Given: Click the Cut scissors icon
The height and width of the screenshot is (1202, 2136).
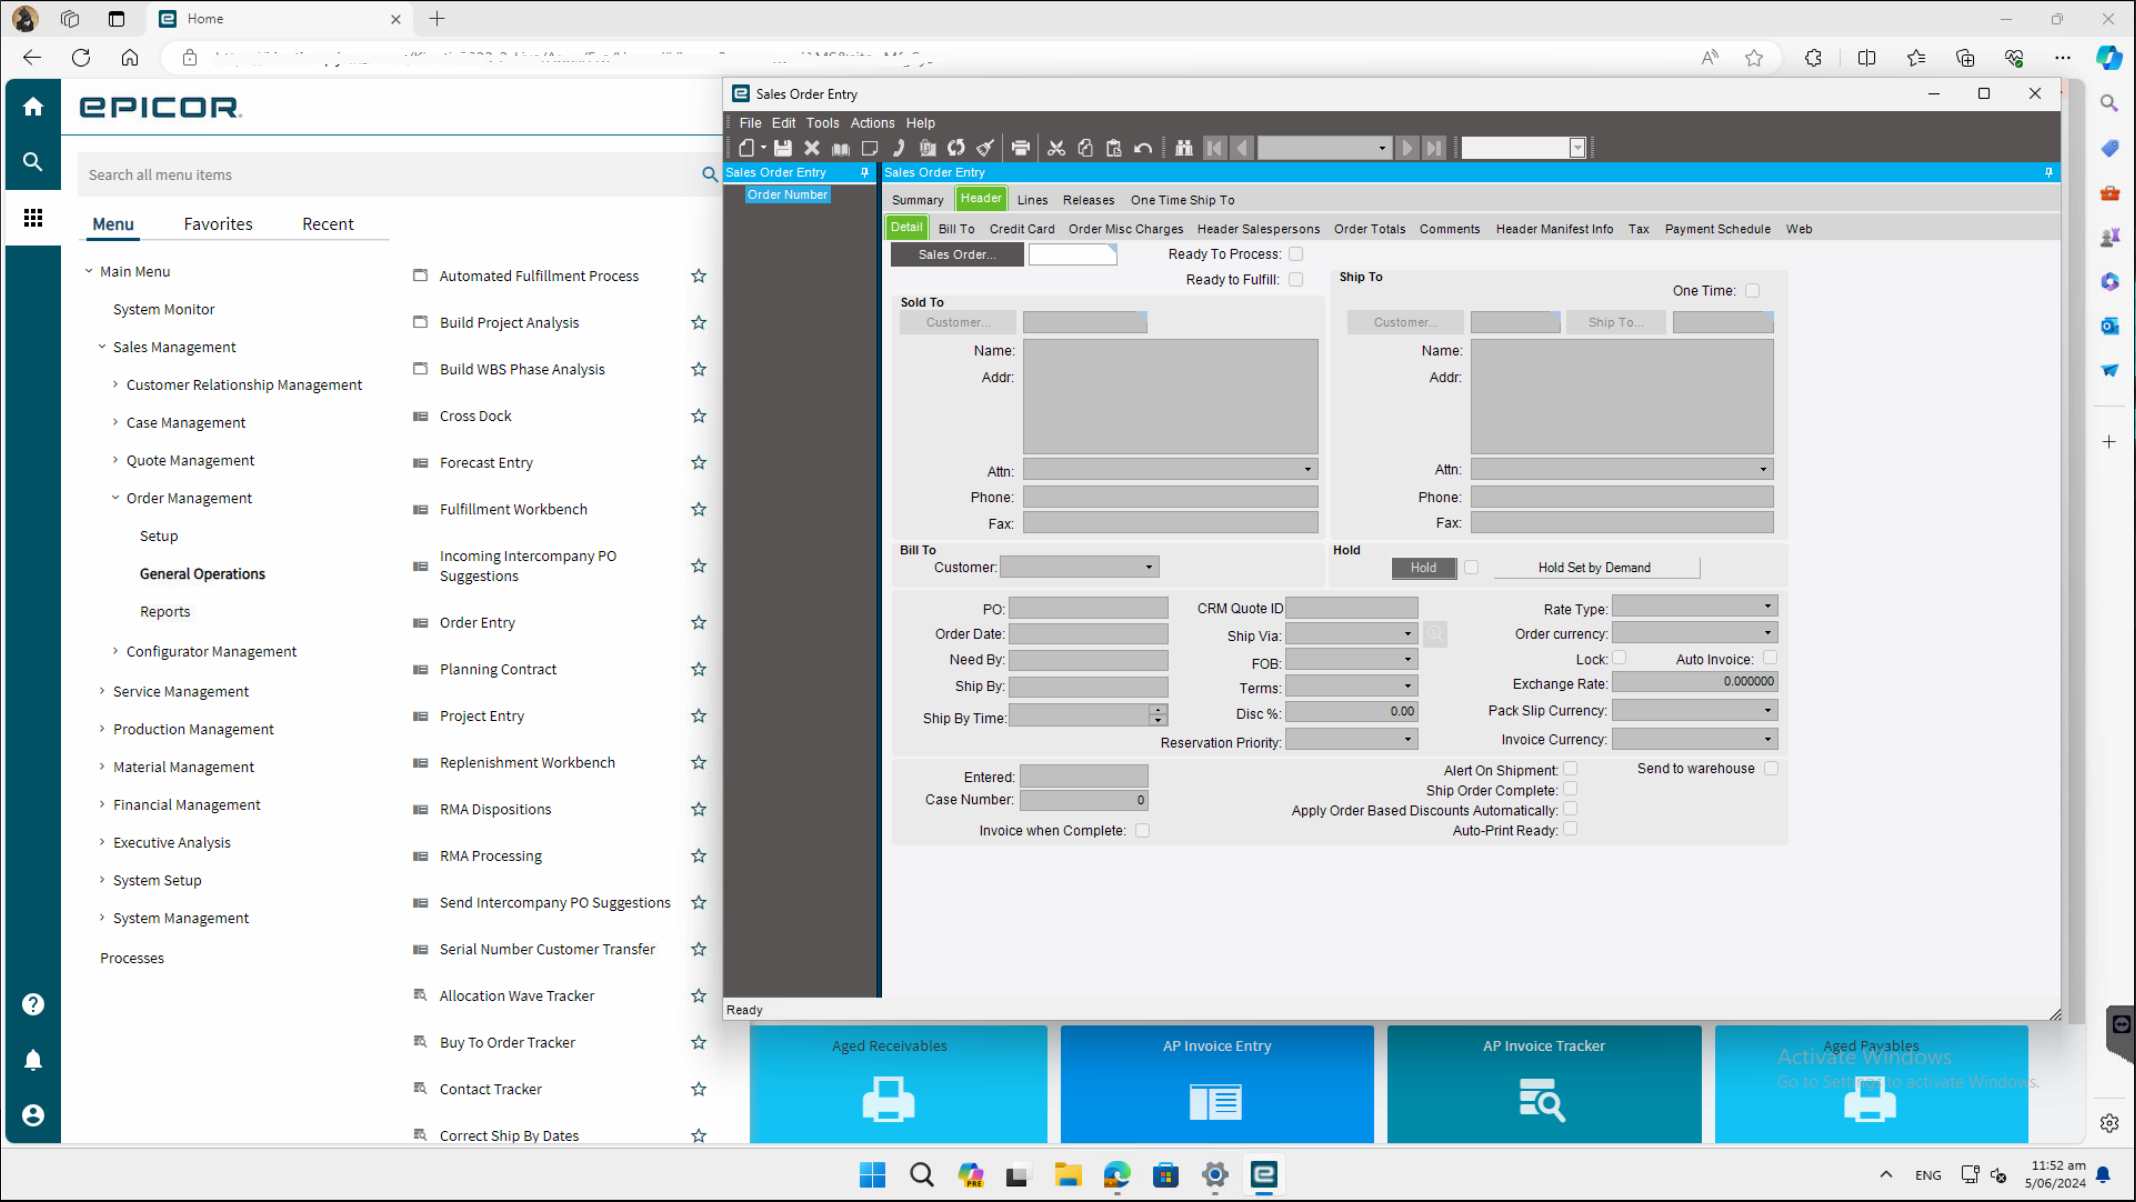Looking at the screenshot, I should pos(1056,148).
